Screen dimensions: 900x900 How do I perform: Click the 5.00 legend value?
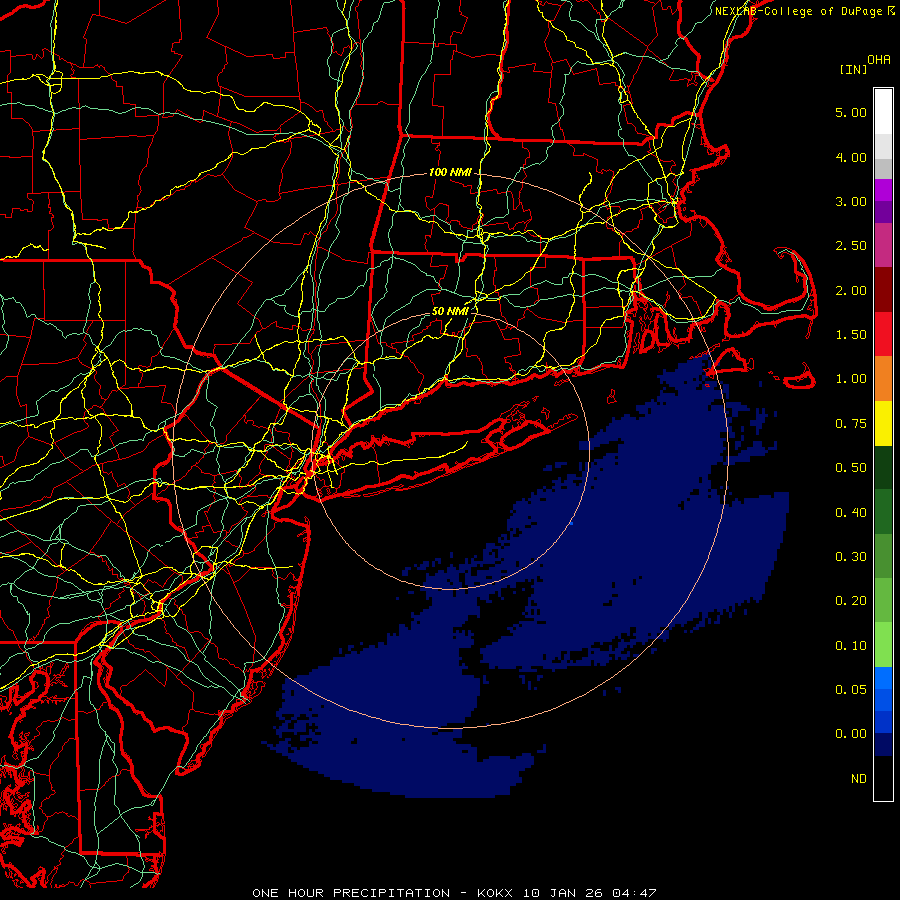click(x=851, y=112)
